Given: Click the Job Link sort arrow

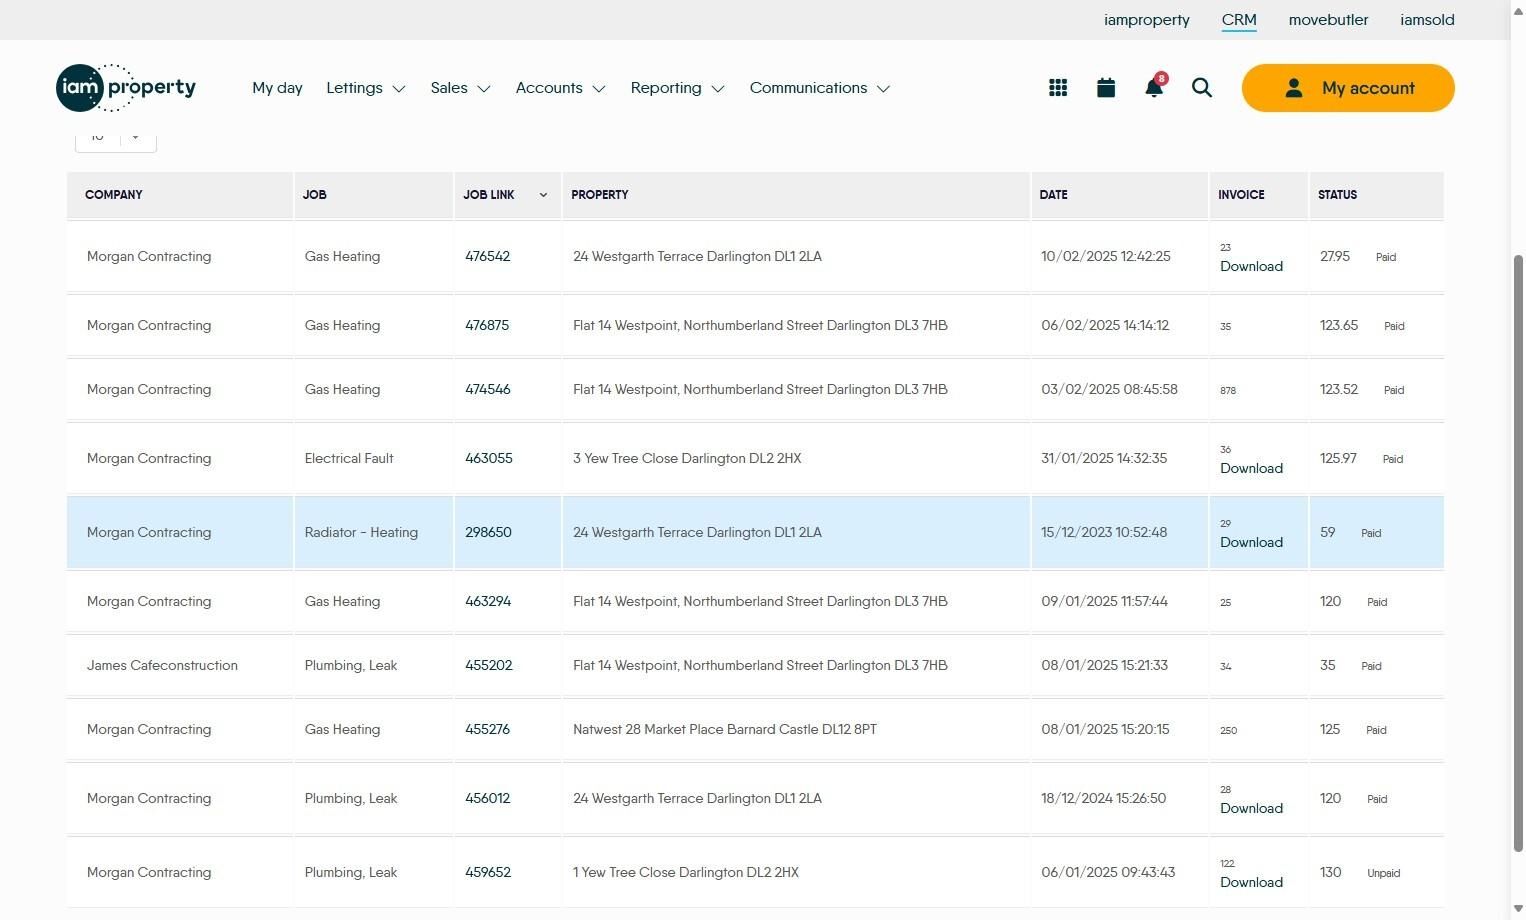Looking at the screenshot, I should tap(543, 195).
